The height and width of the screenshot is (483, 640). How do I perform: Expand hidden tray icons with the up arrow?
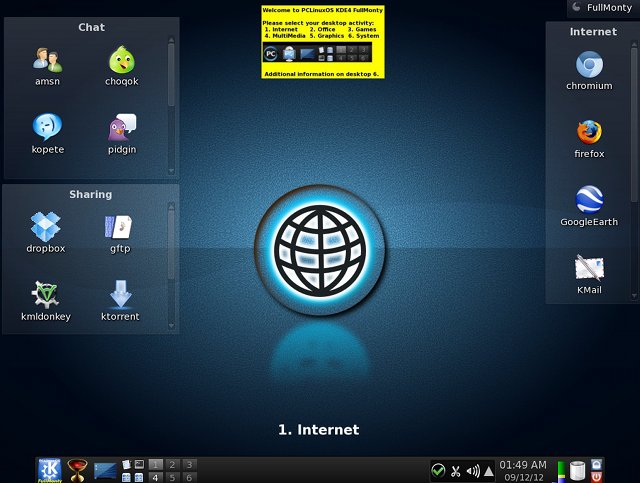point(489,472)
